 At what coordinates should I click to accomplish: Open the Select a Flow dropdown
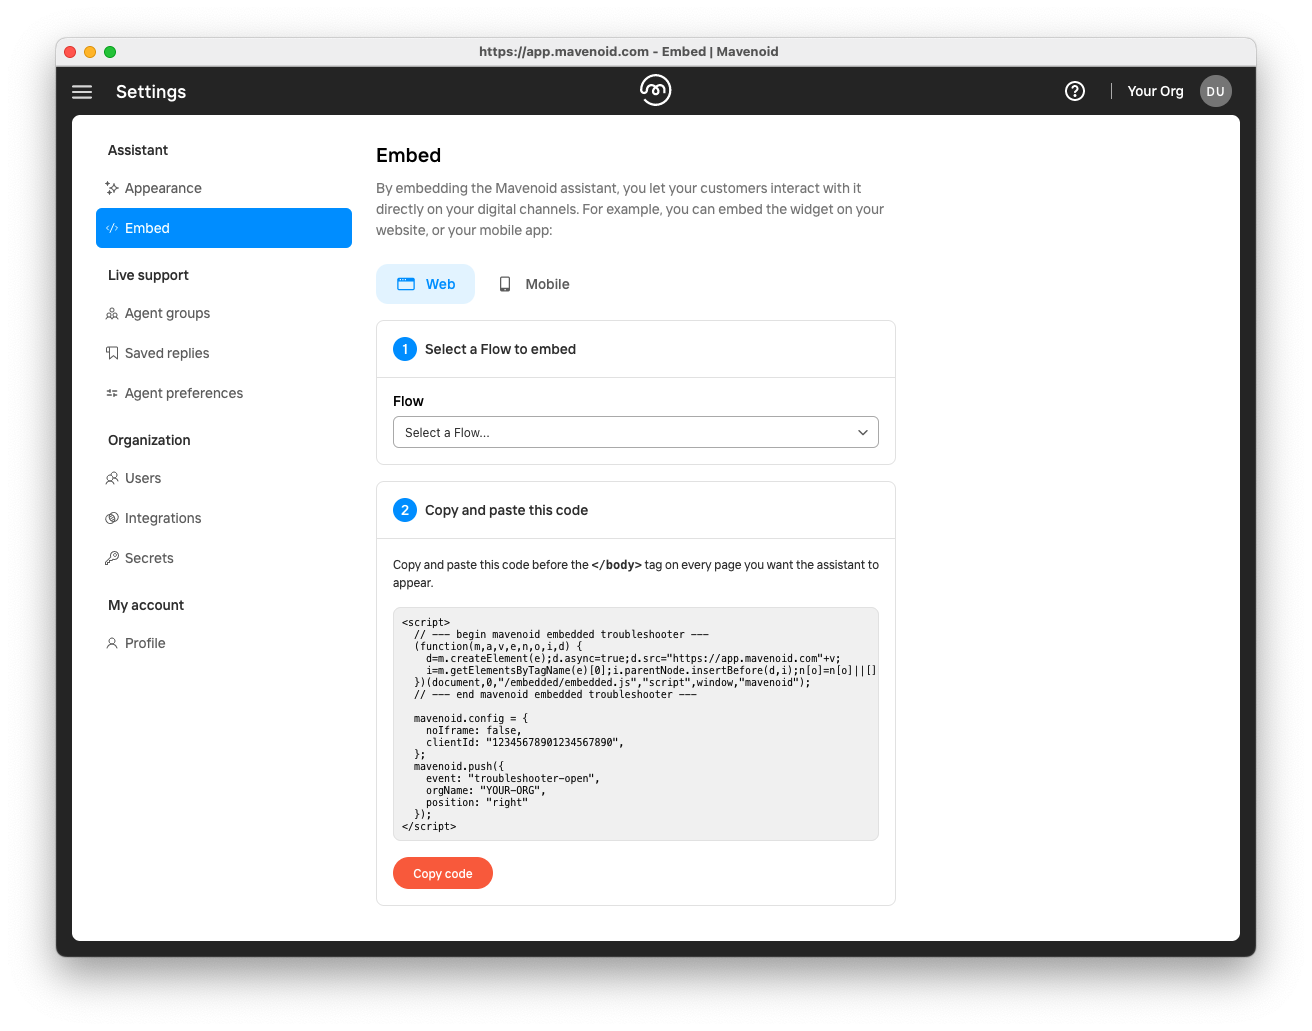[635, 432]
